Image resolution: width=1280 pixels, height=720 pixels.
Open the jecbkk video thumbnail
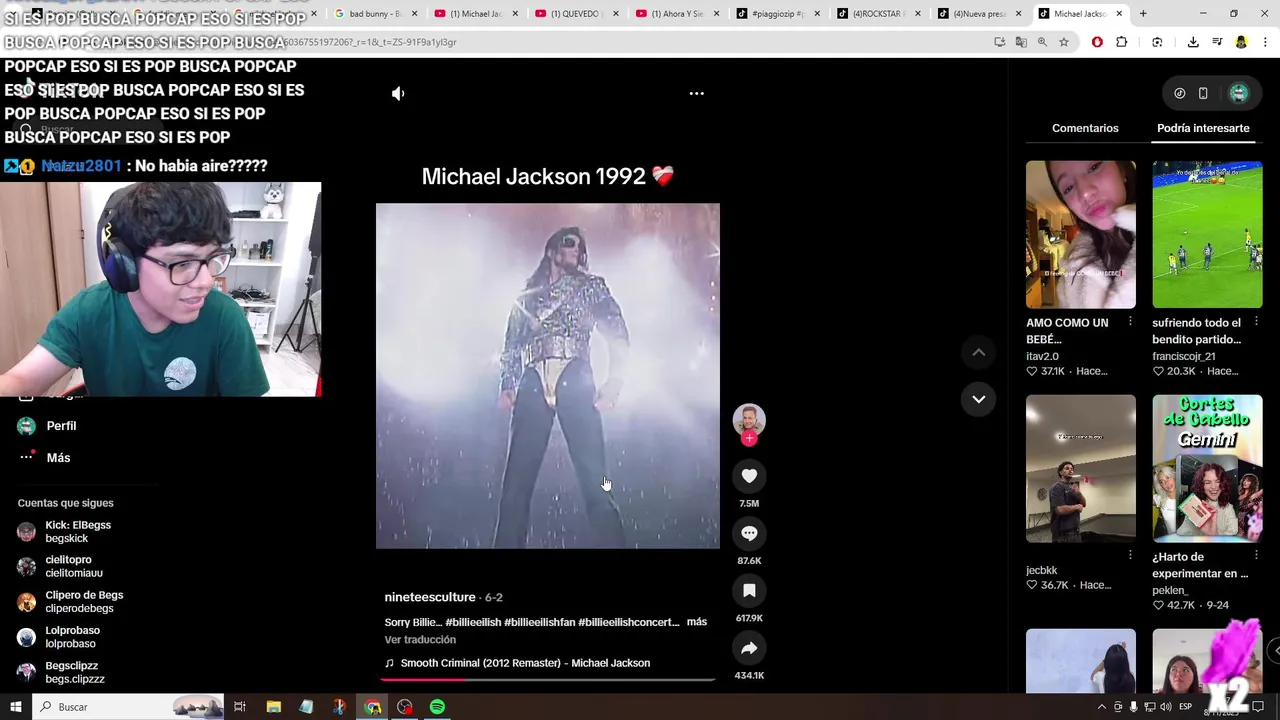coord(1081,469)
